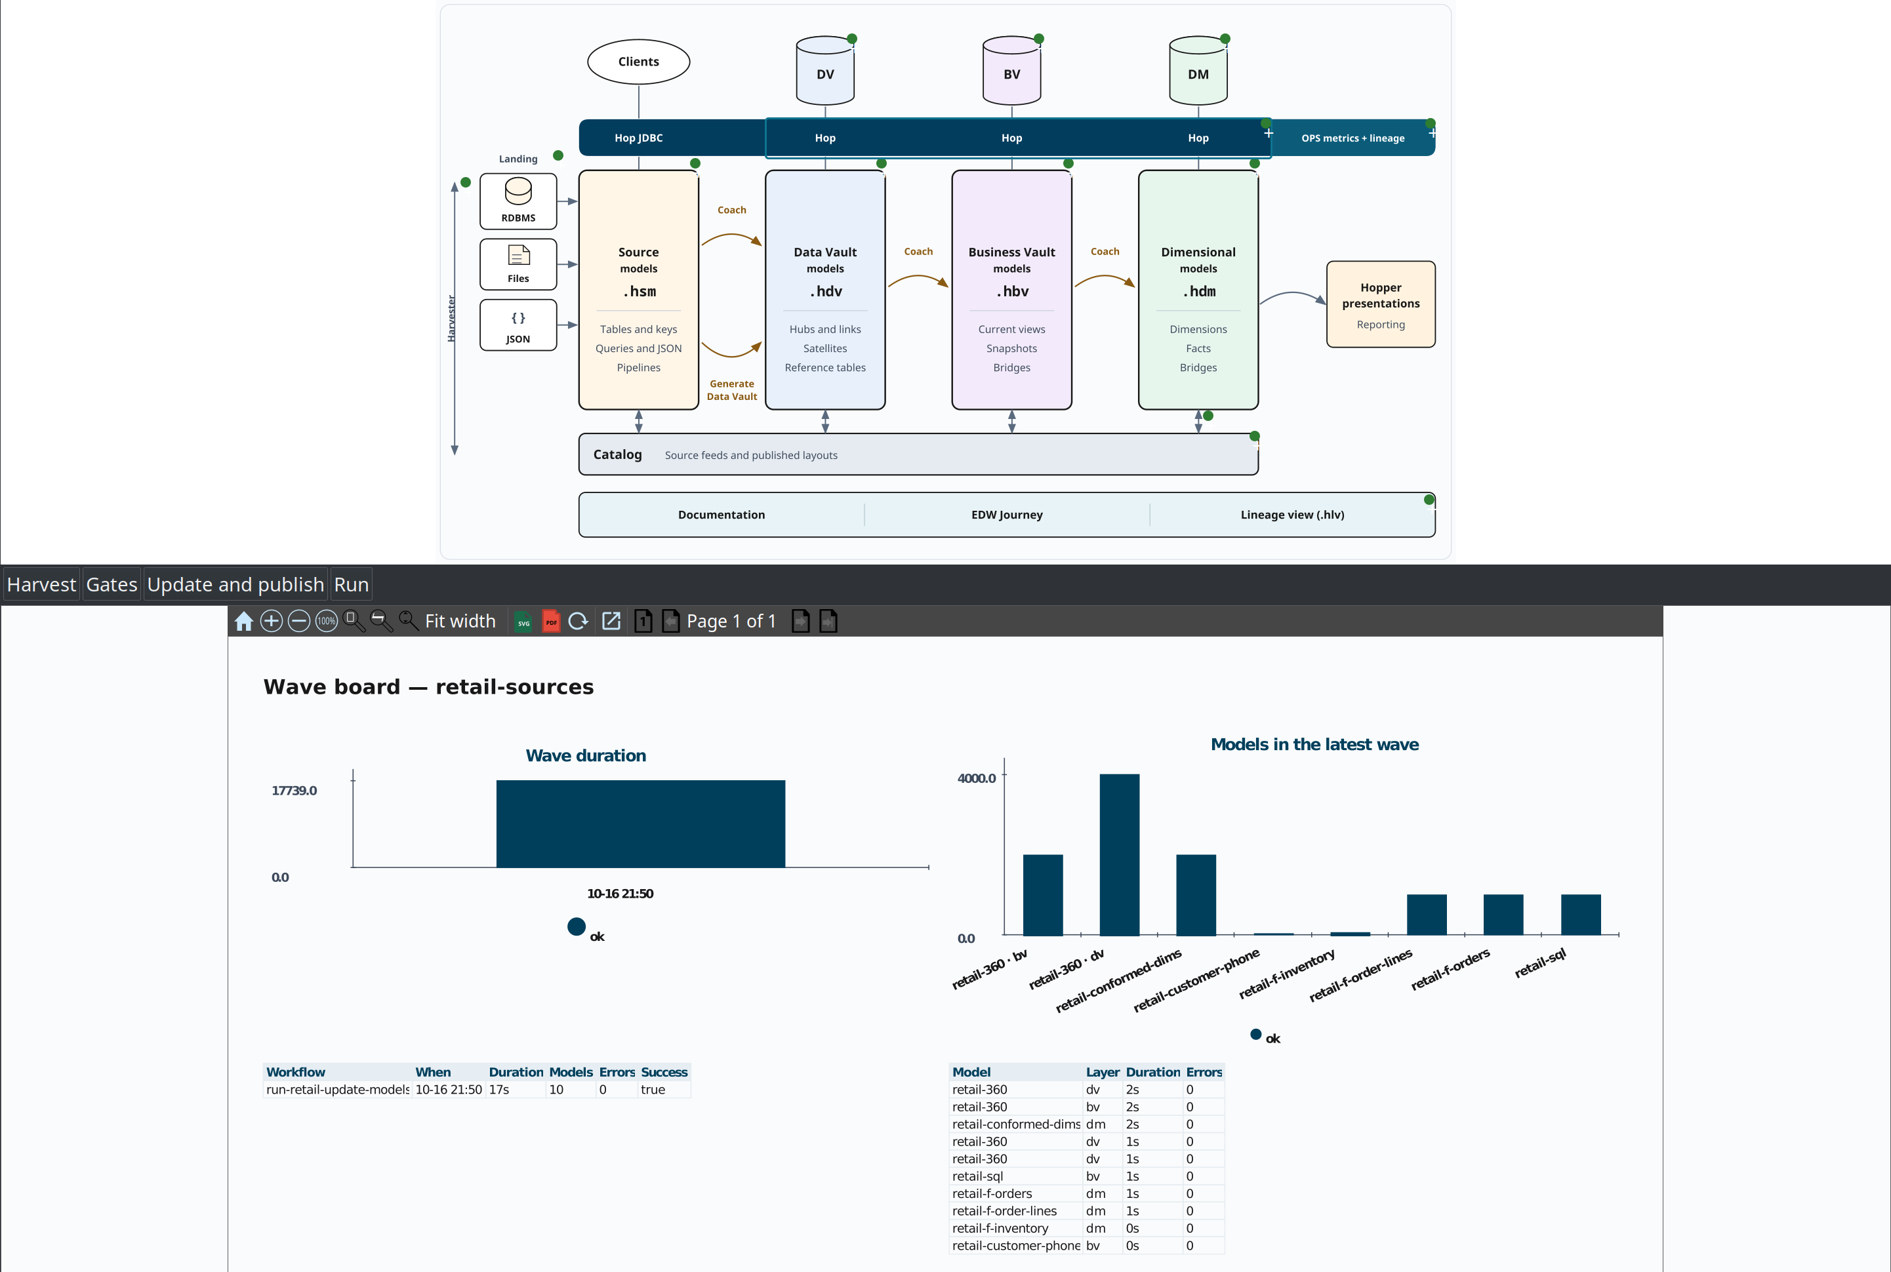Click the home icon in report toolbar
Image resolution: width=1891 pixels, height=1272 pixels.
[x=244, y=621]
